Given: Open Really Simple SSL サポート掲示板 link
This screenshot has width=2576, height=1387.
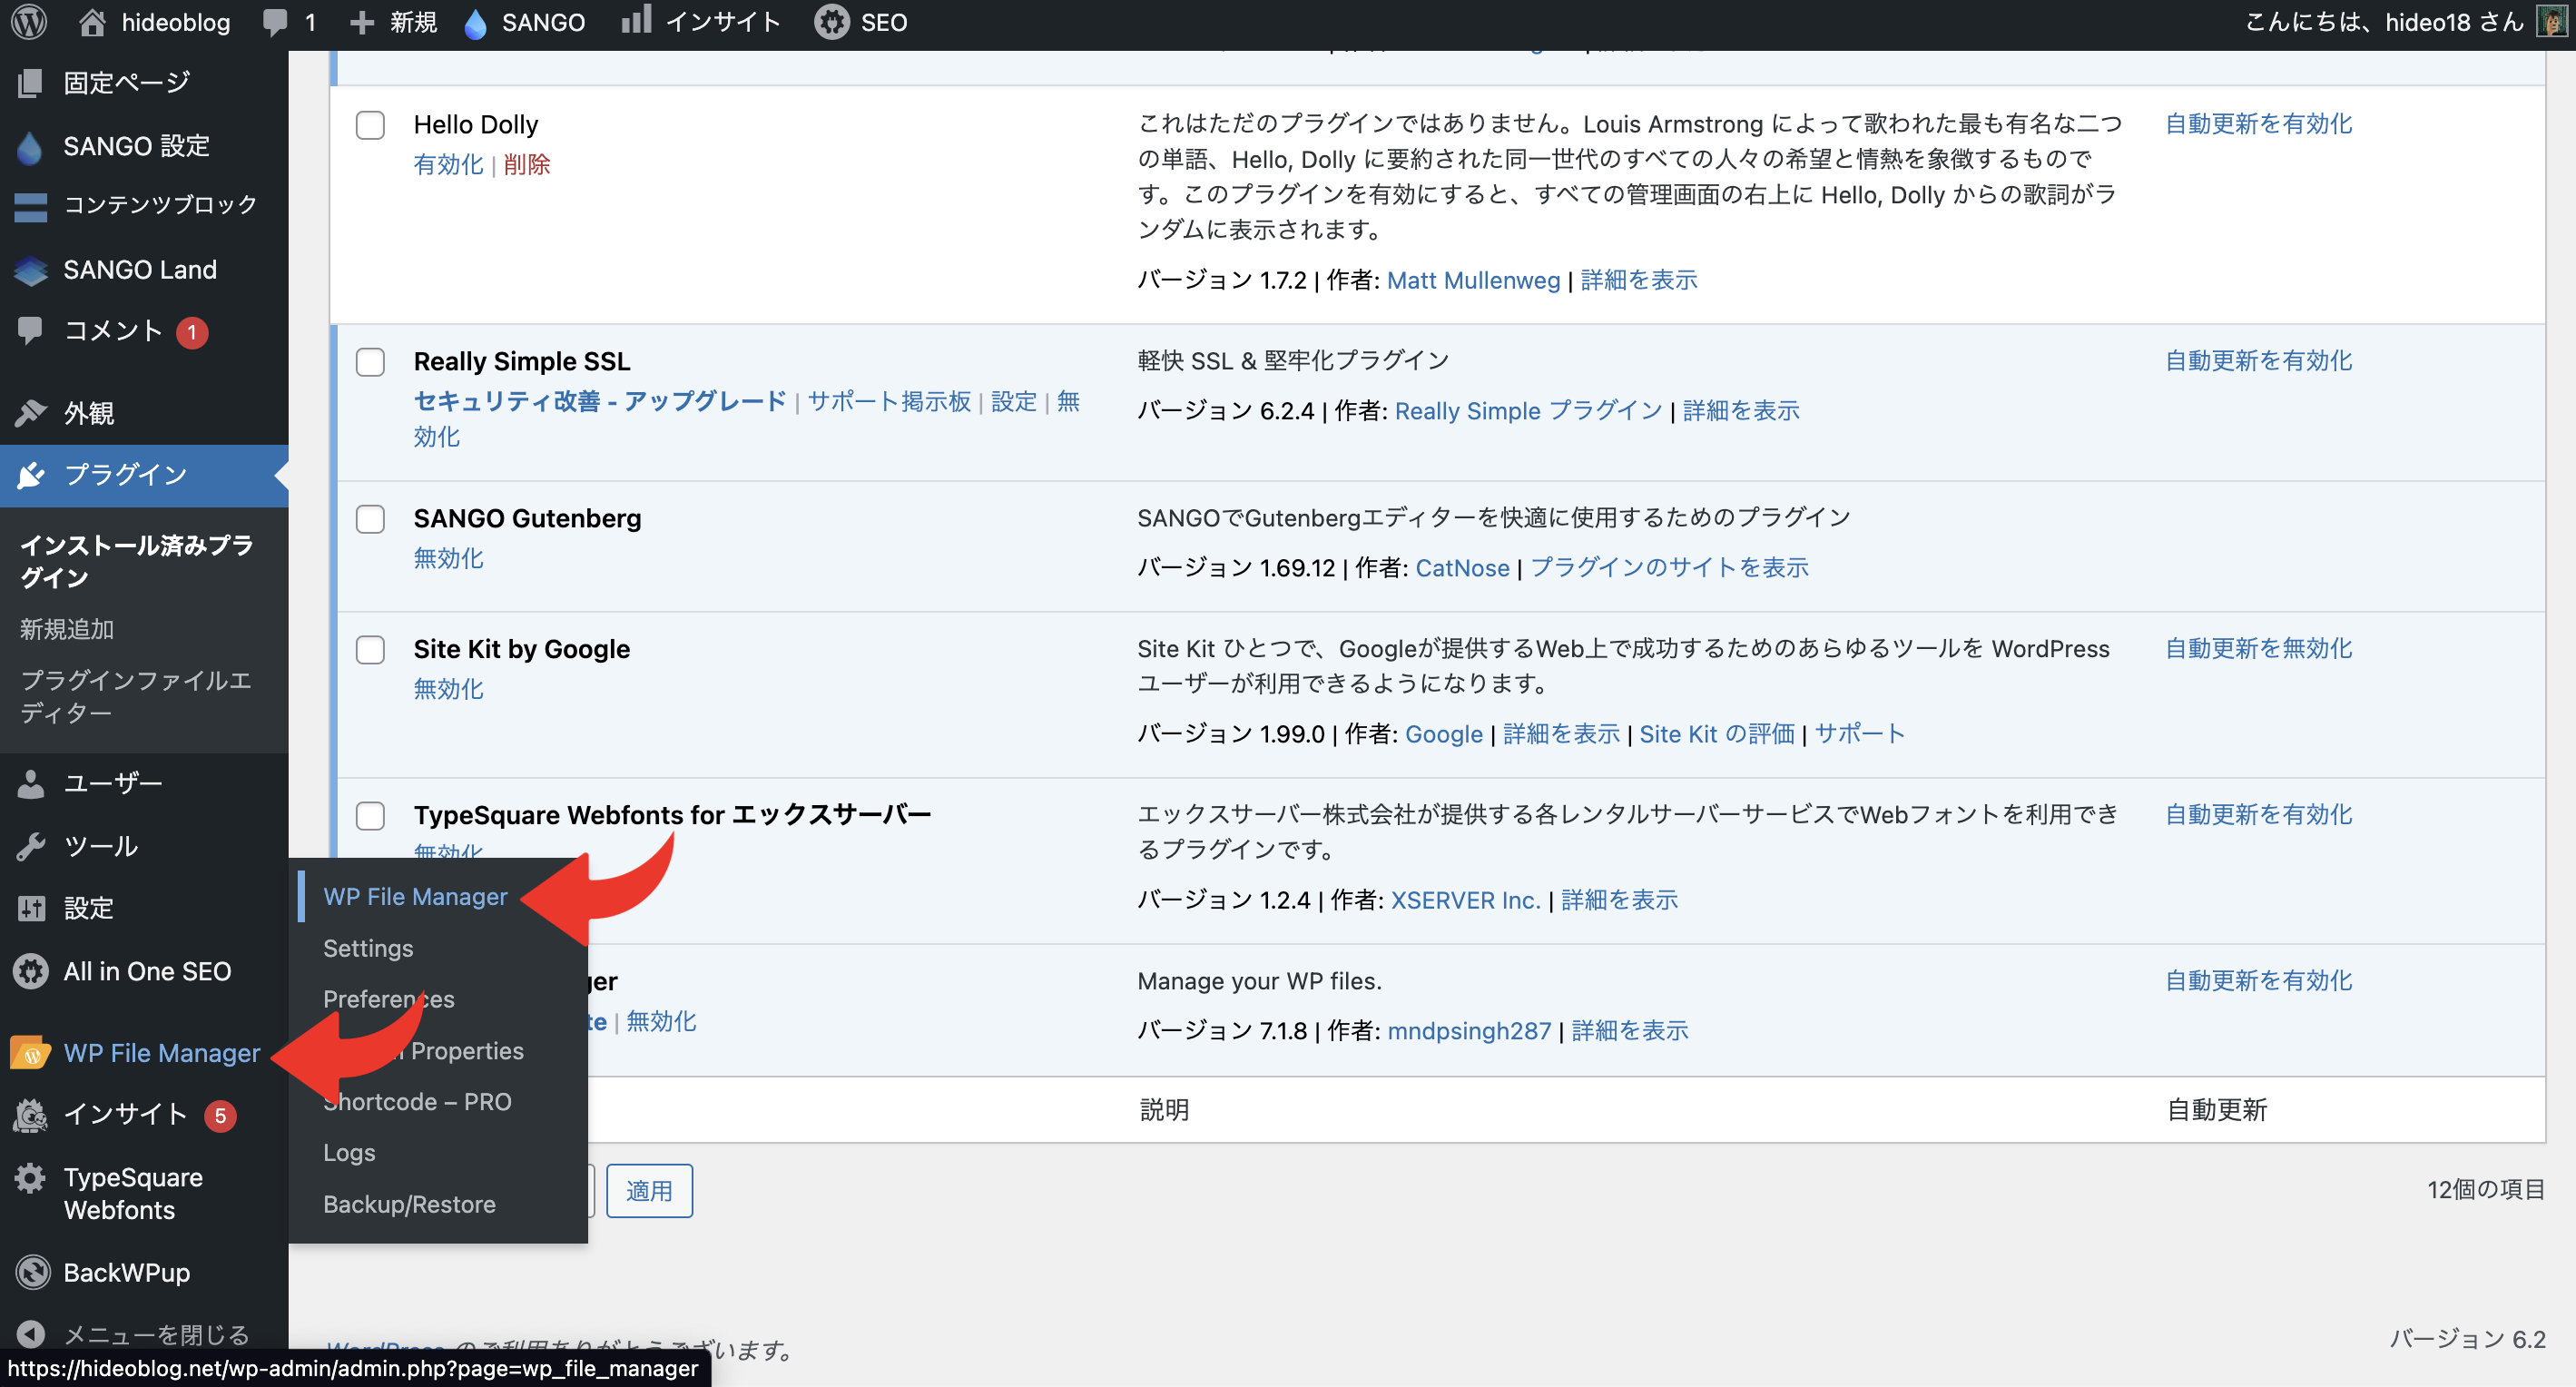Looking at the screenshot, I should point(888,401).
